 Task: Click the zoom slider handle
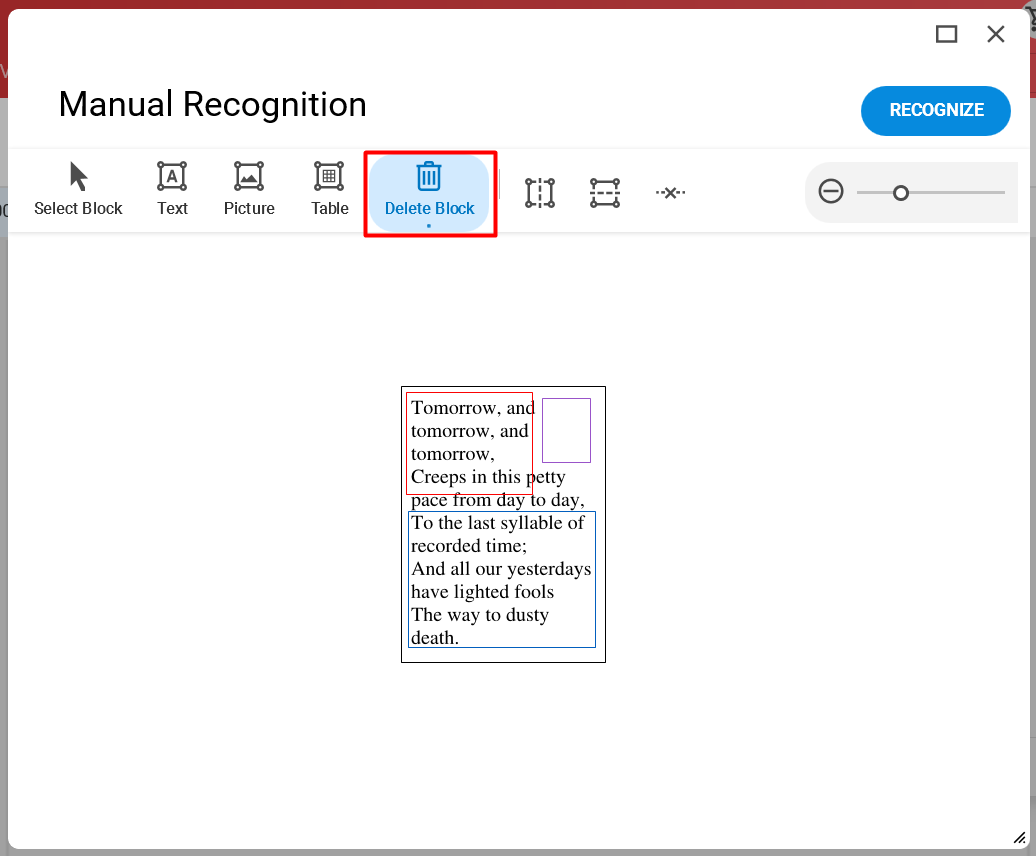pyautogui.click(x=901, y=193)
